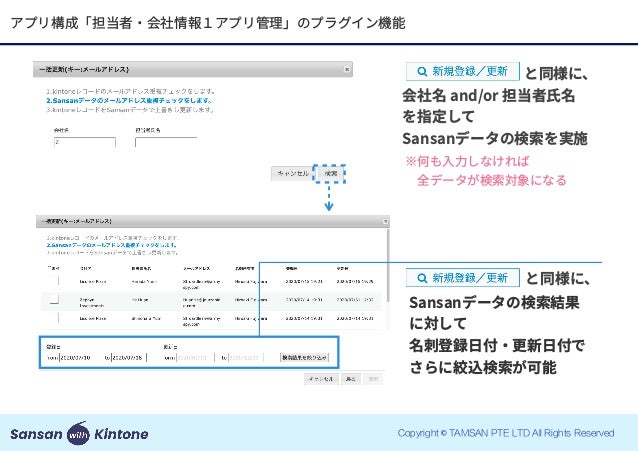Click the 検索 button in upper dialog
The width and height of the screenshot is (638, 451).
(x=330, y=173)
